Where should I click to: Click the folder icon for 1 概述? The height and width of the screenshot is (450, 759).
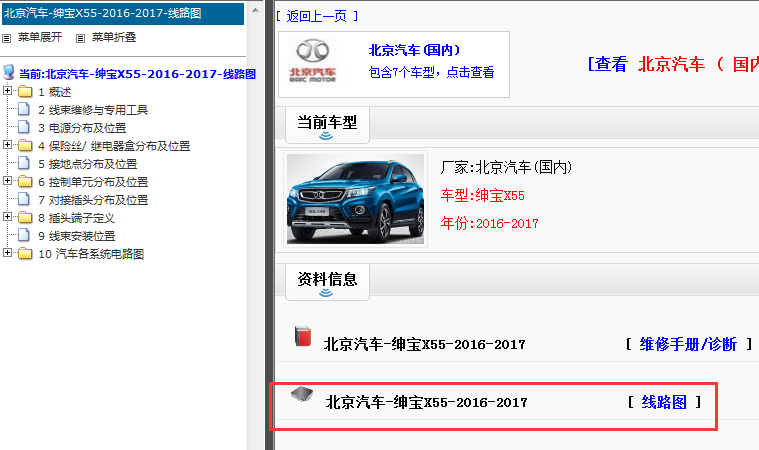point(25,91)
